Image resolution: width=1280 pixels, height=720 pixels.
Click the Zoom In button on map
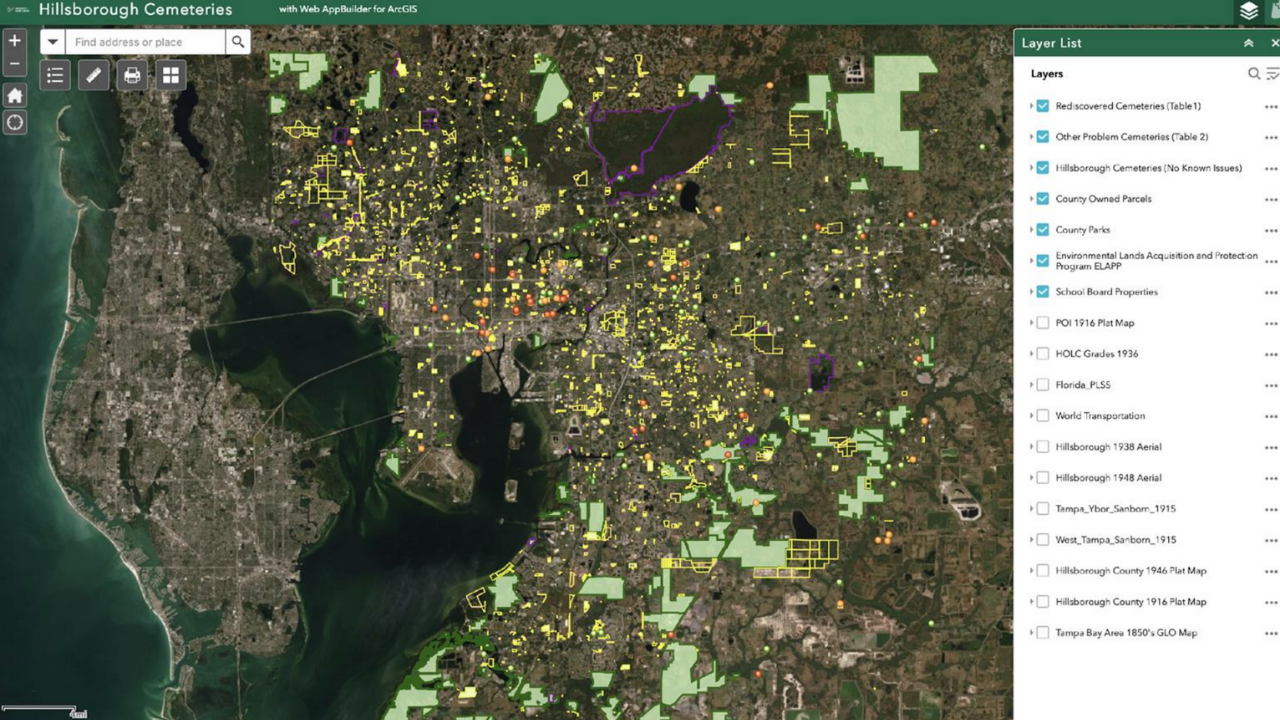14,42
